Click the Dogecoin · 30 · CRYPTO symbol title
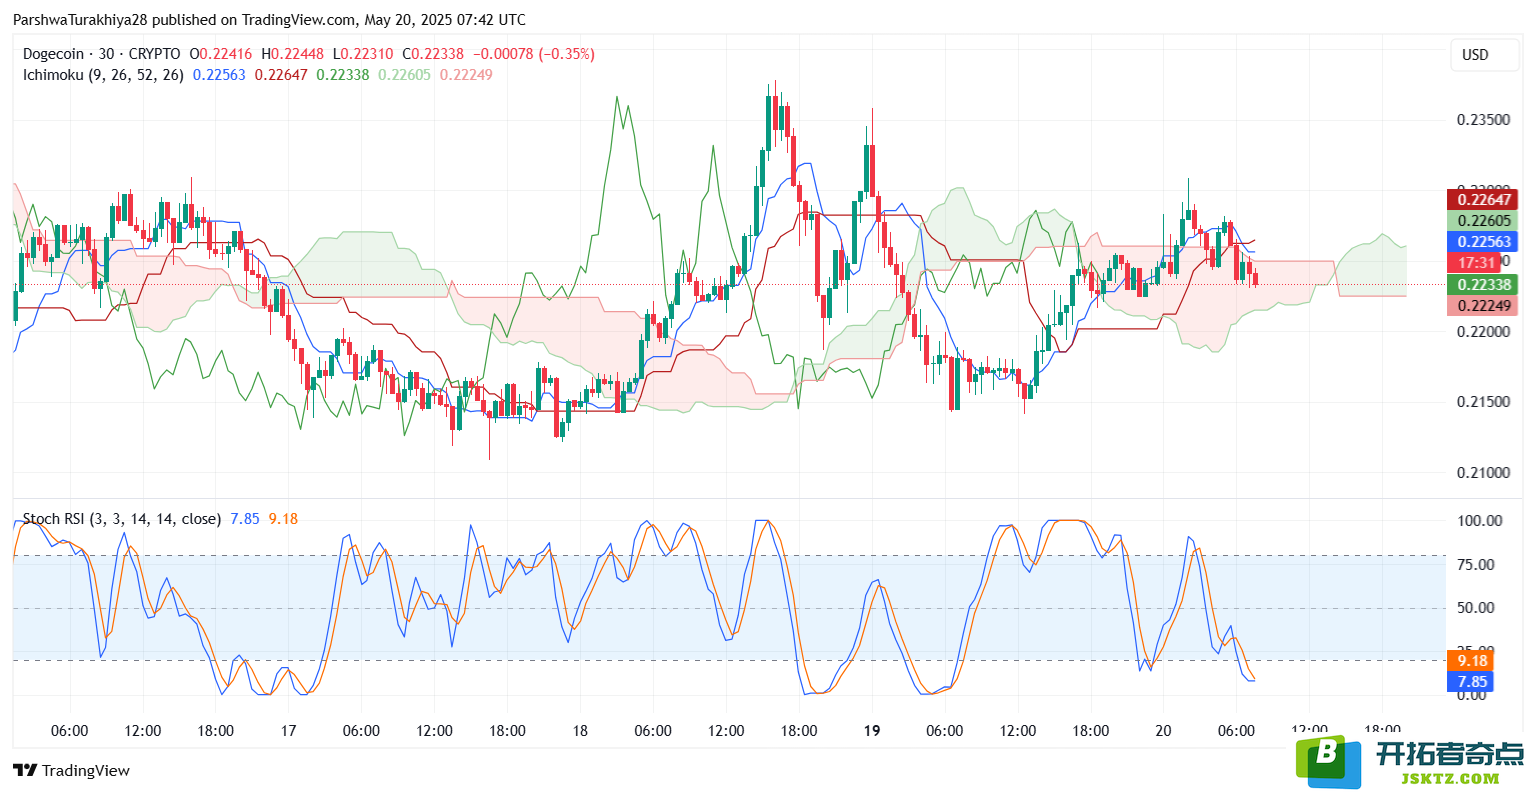Viewport: 1536px width, 792px height. click(101, 54)
